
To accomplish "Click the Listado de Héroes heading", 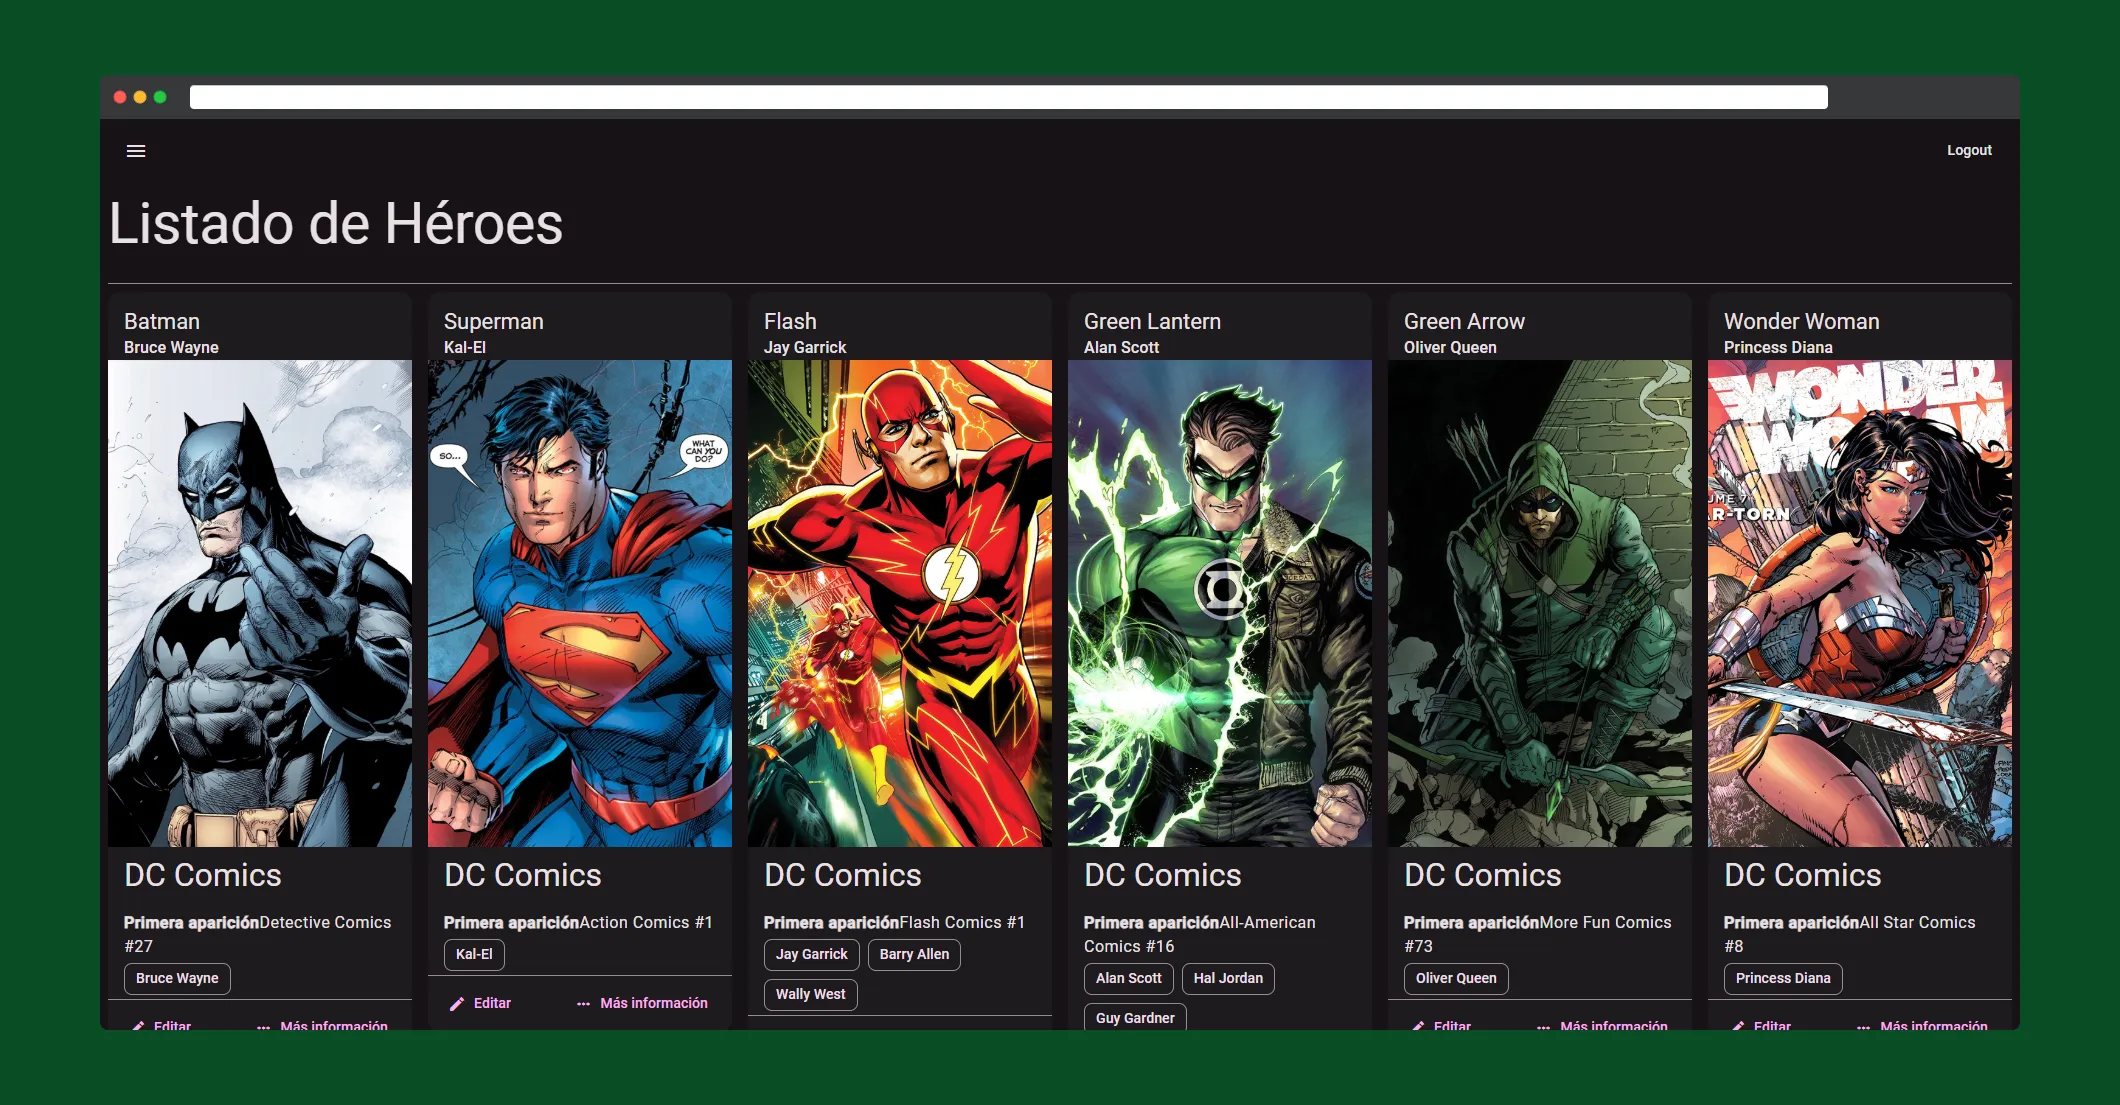I will 336,223.
